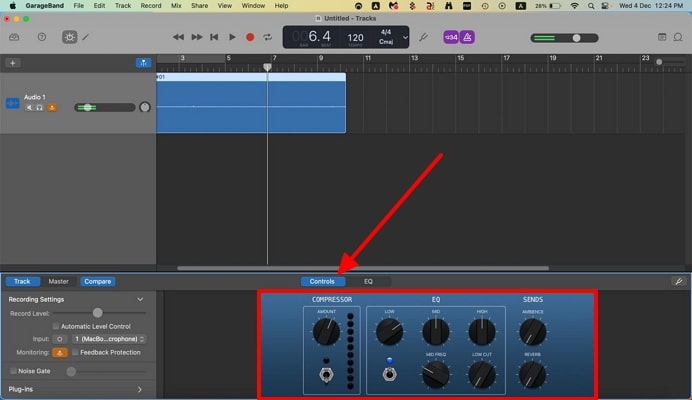Open the Mix menu

click(176, 6)
